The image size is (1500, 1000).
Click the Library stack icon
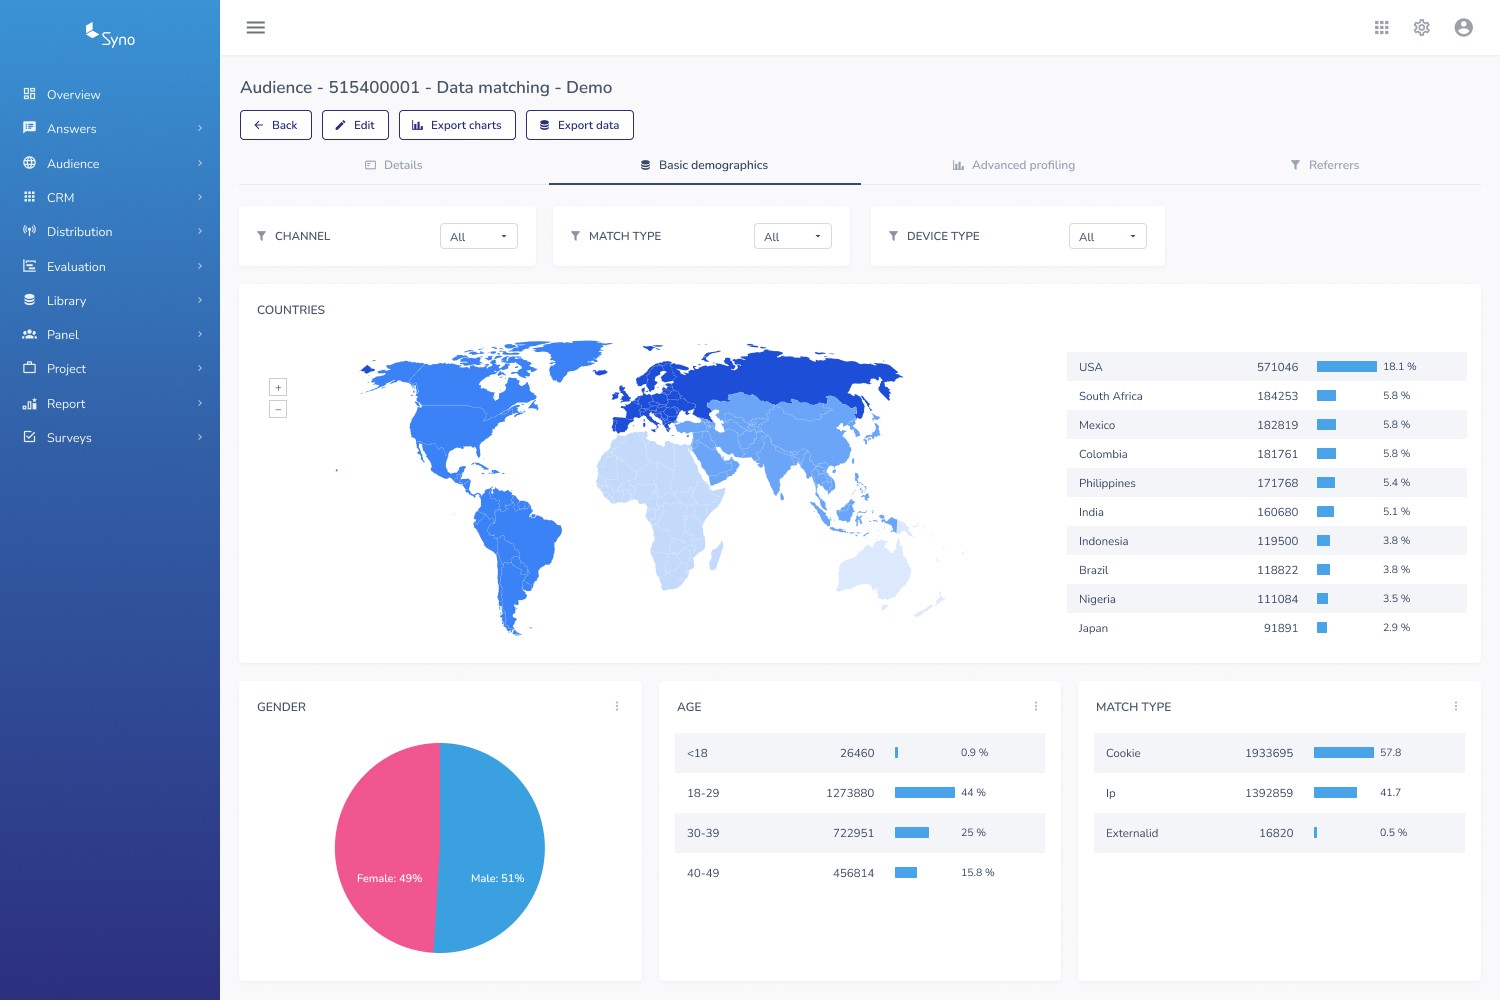(29, 300)
